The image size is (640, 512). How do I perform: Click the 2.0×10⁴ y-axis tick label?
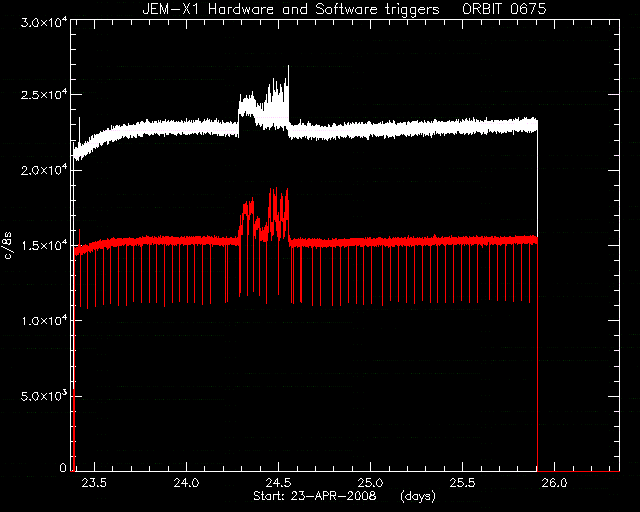(44, 170)
